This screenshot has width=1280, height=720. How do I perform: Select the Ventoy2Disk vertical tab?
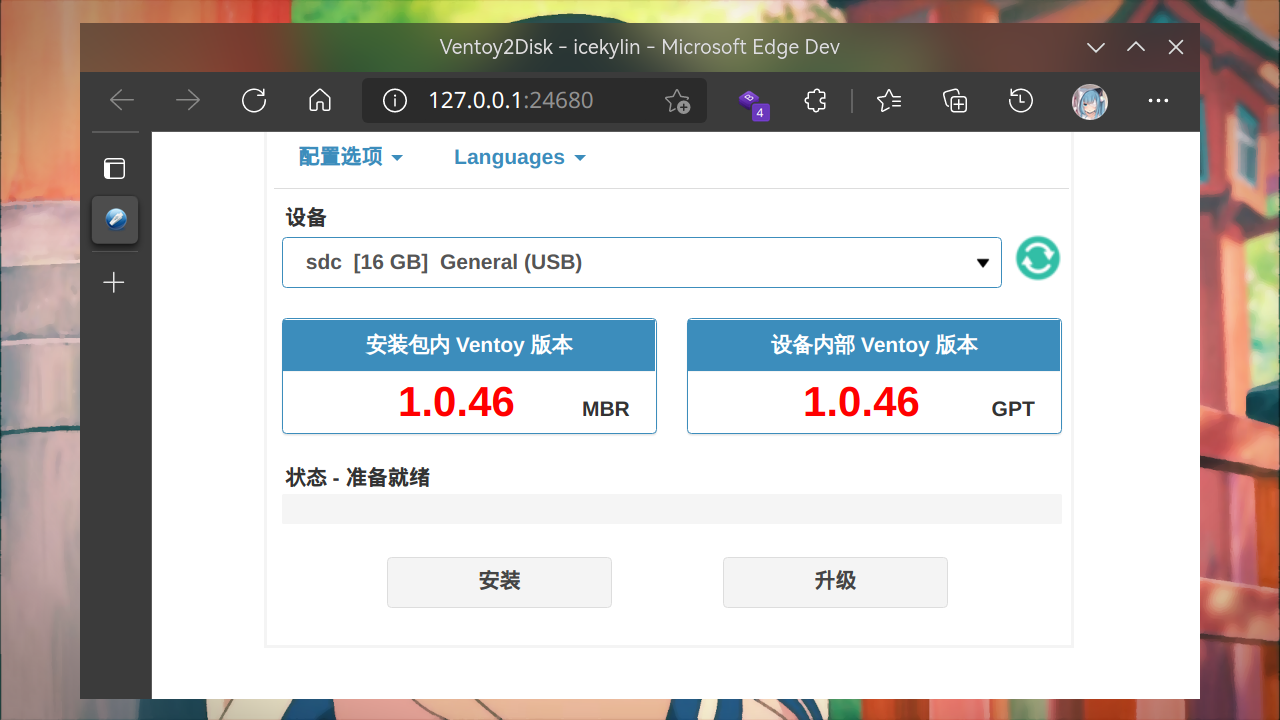115,219
